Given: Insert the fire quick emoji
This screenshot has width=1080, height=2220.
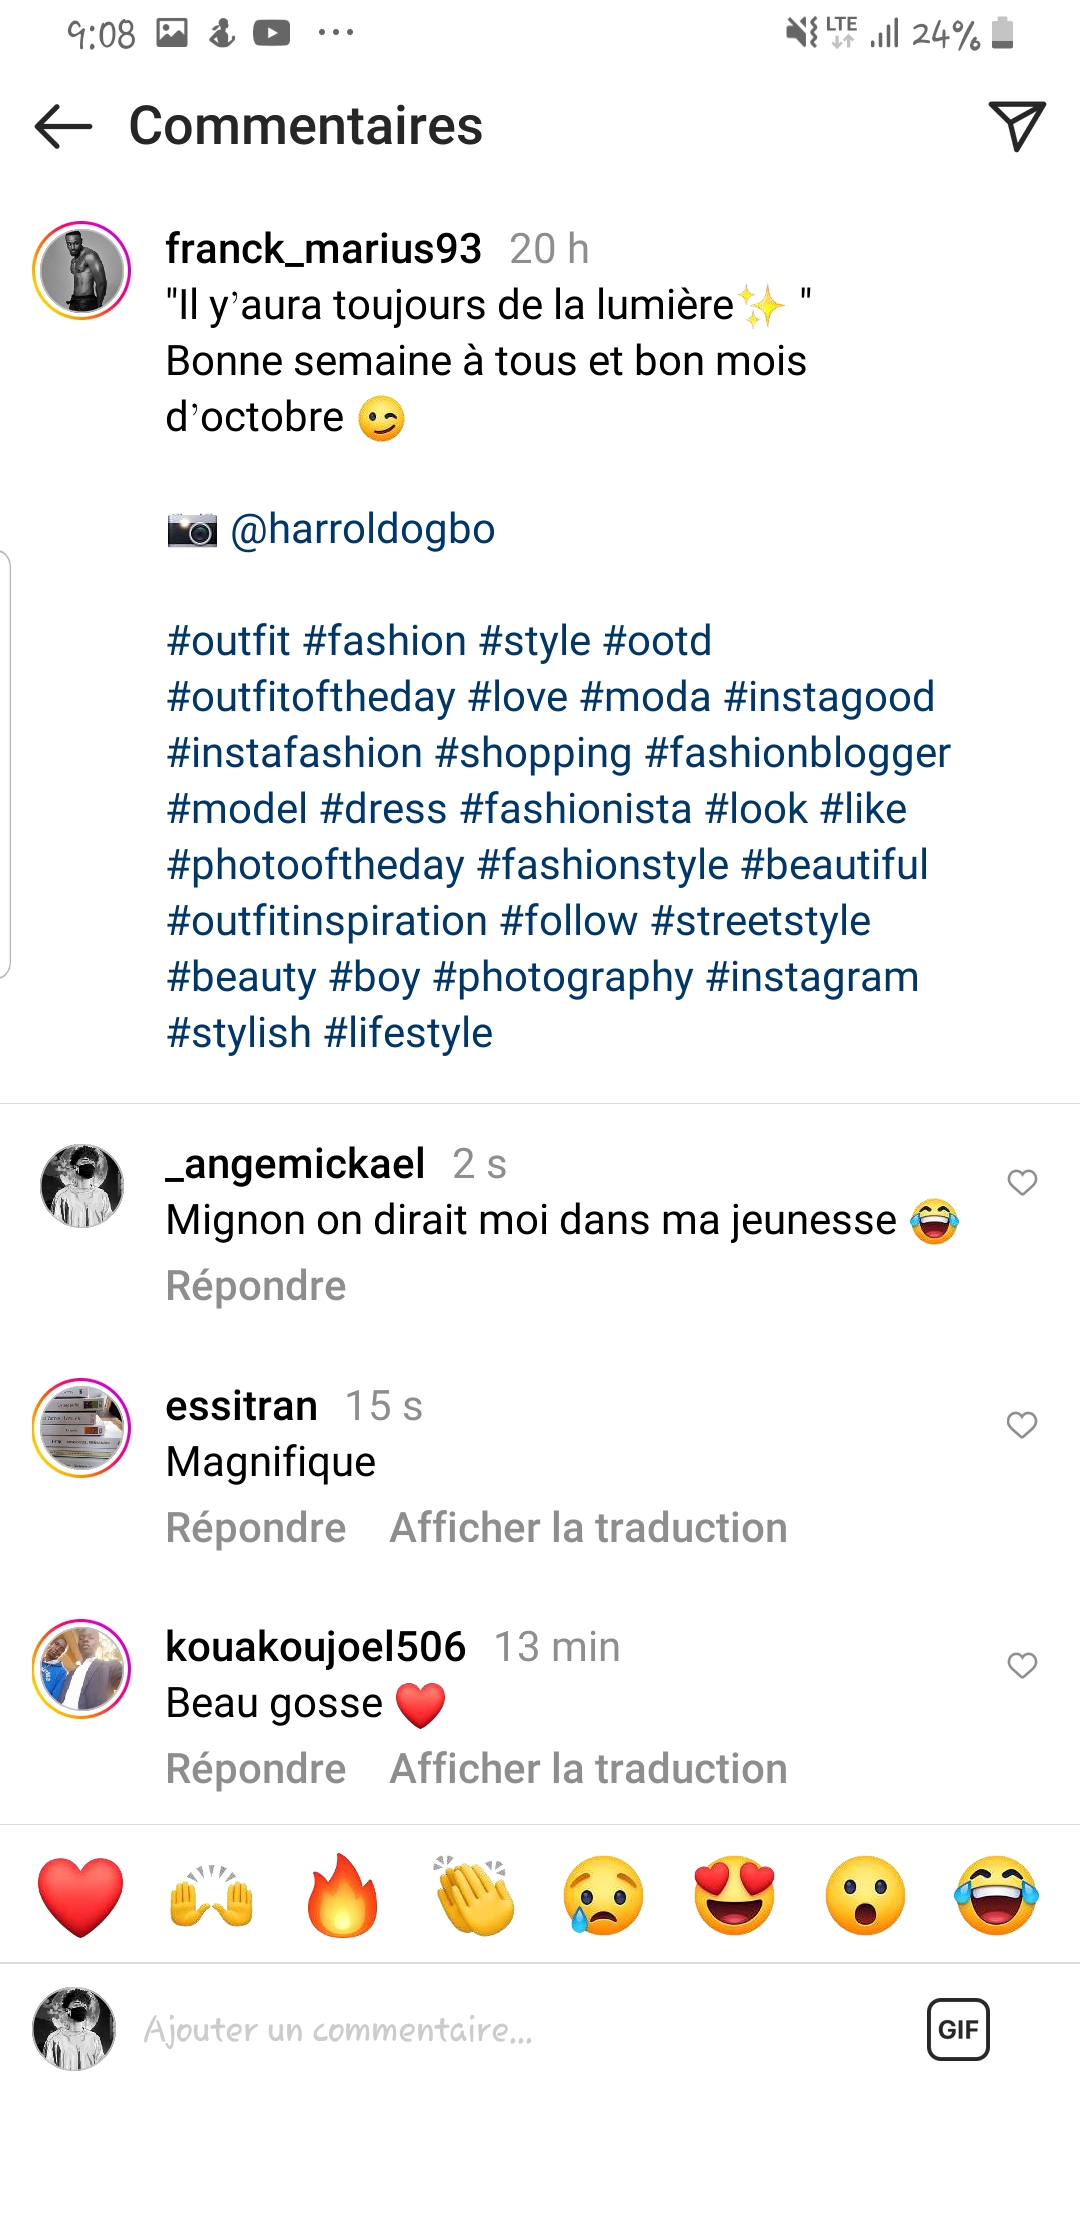Looking at the screenshot, I should (342, 1896).
